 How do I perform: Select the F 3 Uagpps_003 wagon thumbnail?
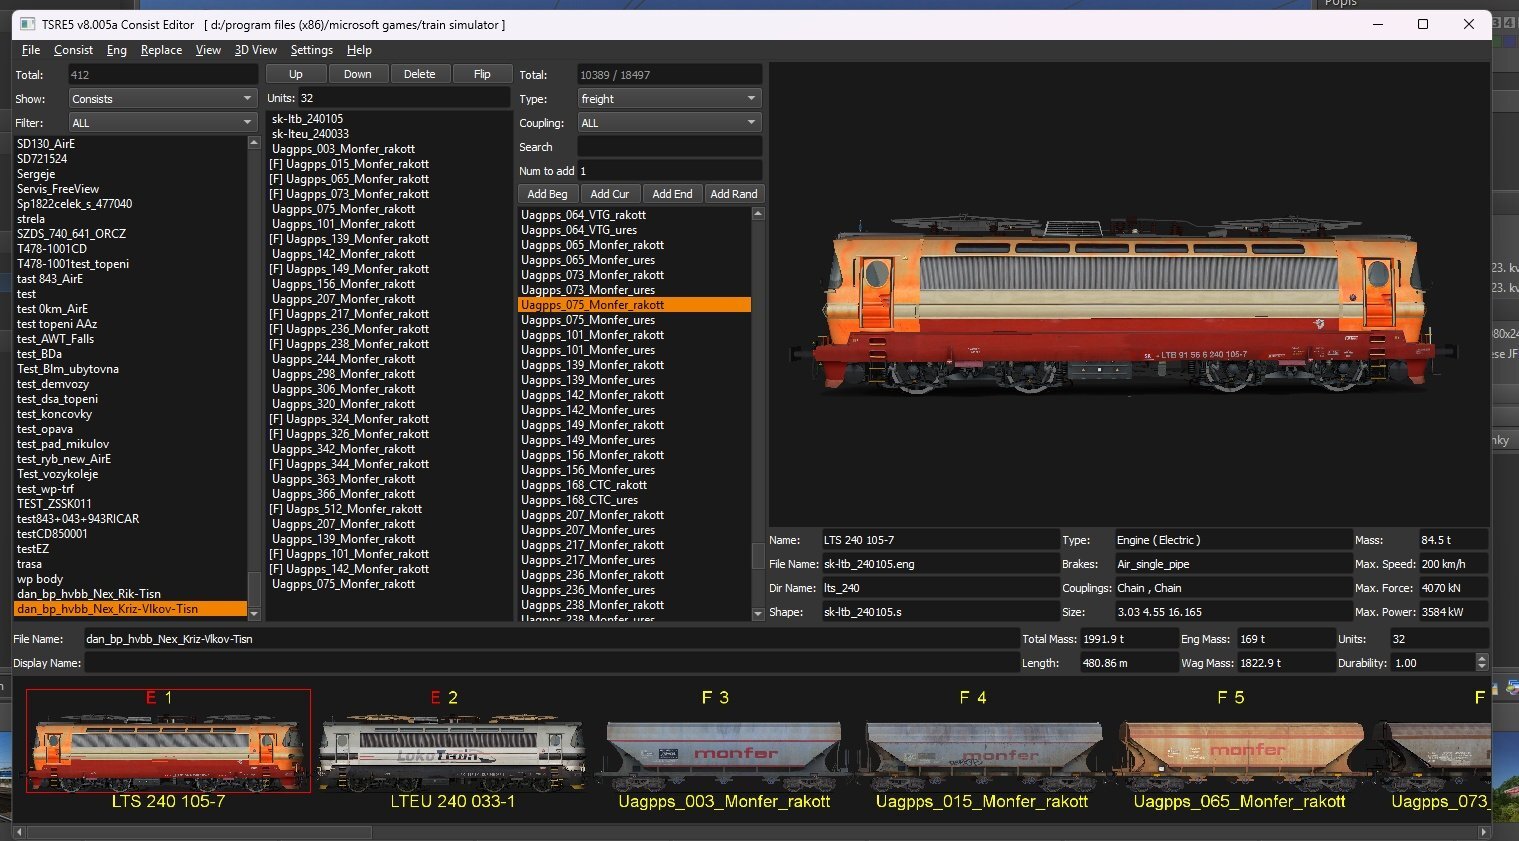(x=724, y=750)
